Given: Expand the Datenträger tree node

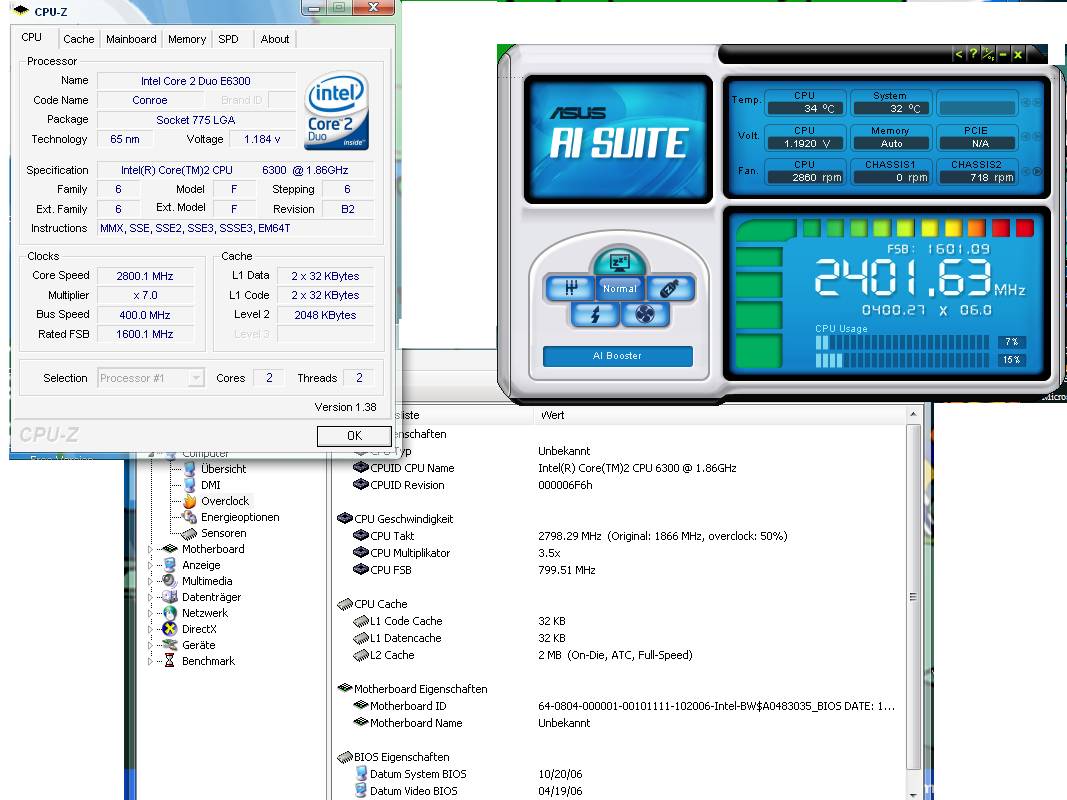Looking at the screenshot, I should [x=150, y=597].
